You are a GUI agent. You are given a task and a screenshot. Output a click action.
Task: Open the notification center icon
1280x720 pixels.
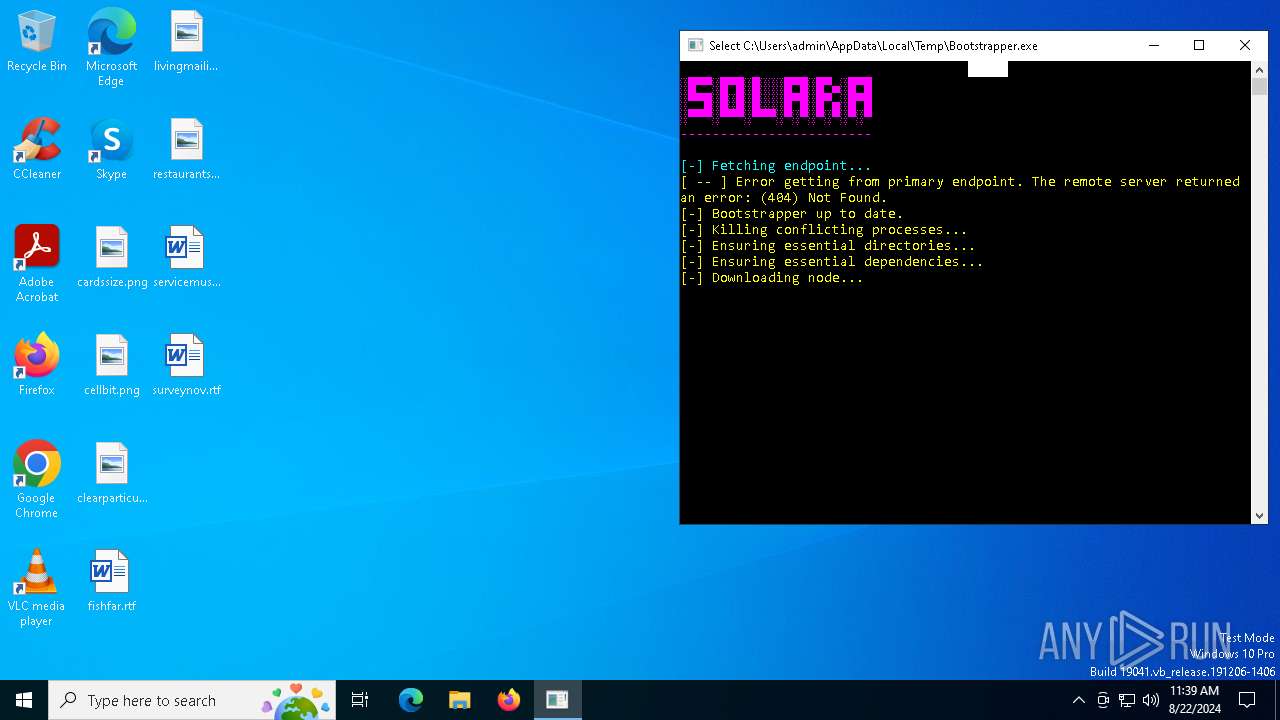[x=1247, y=700]
